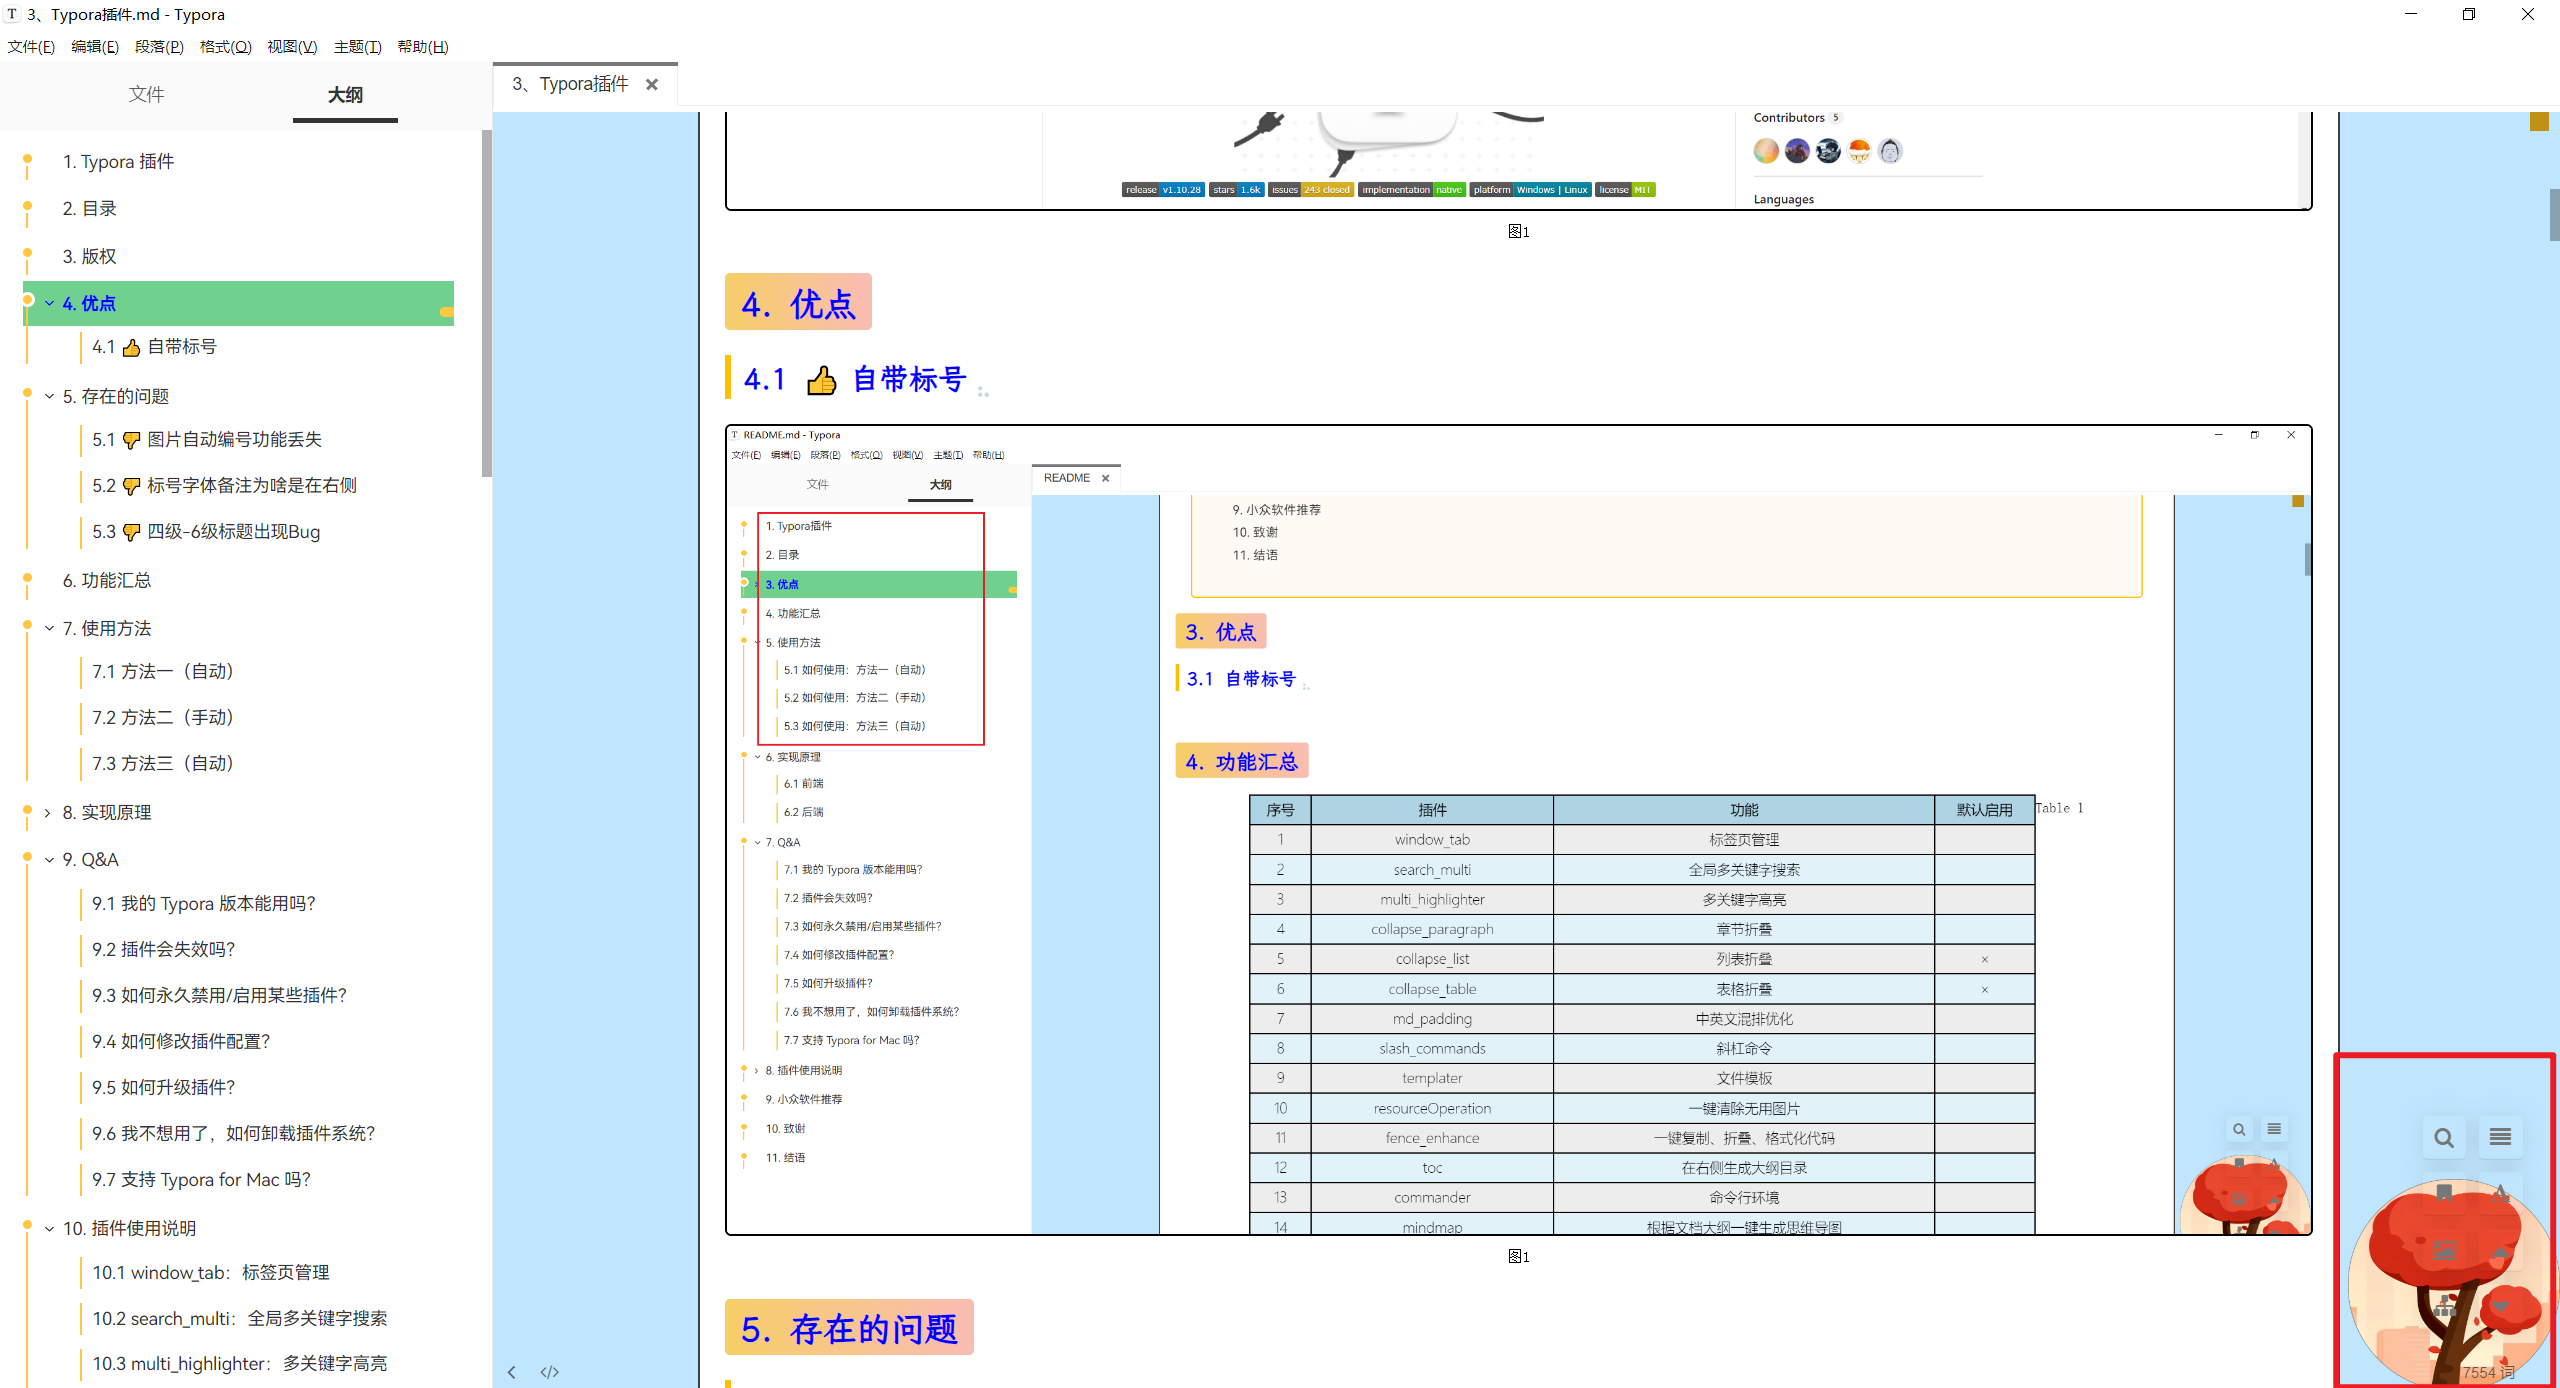This screenshot has height=1388, width=2560.
Task: Switch sidebar to the 大纲 tab
Action: pyautogui.click(x=345, y=94)
